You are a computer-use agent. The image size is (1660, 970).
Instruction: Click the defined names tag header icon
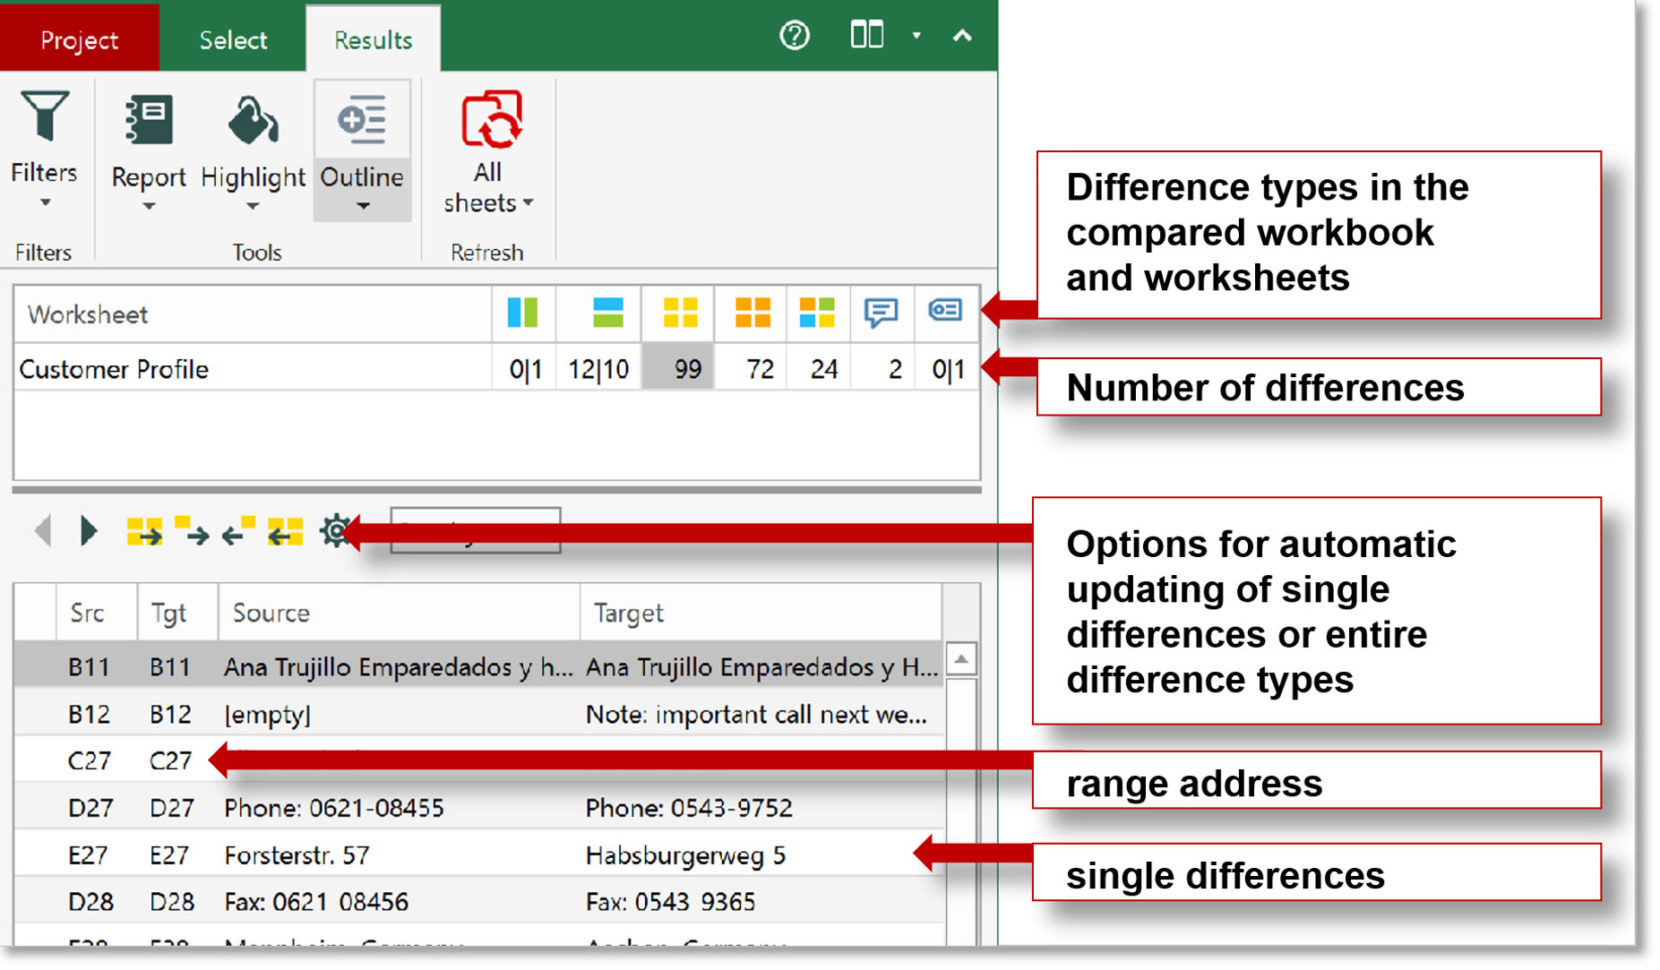tap(945, 312)
